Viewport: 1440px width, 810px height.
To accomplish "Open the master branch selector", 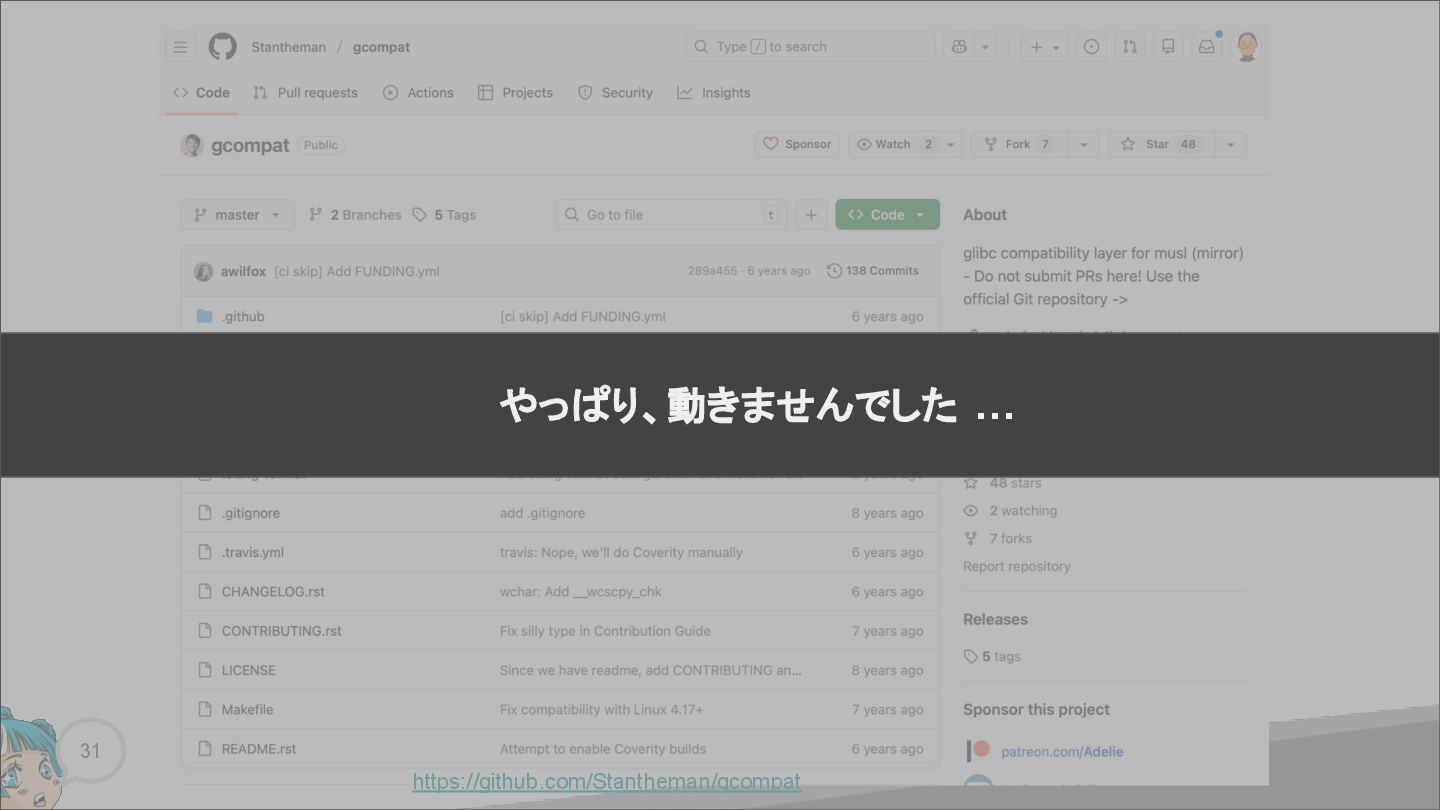I will click(x=237, y=214).
